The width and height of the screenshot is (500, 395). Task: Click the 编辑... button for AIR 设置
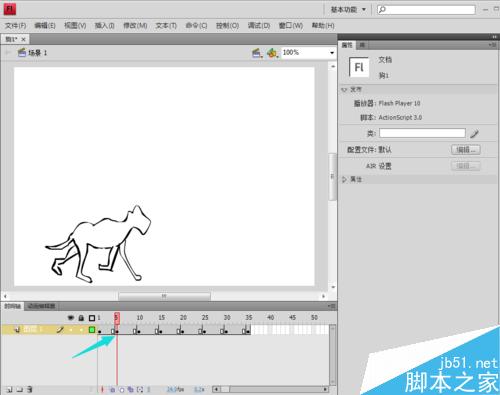point(466,166)
